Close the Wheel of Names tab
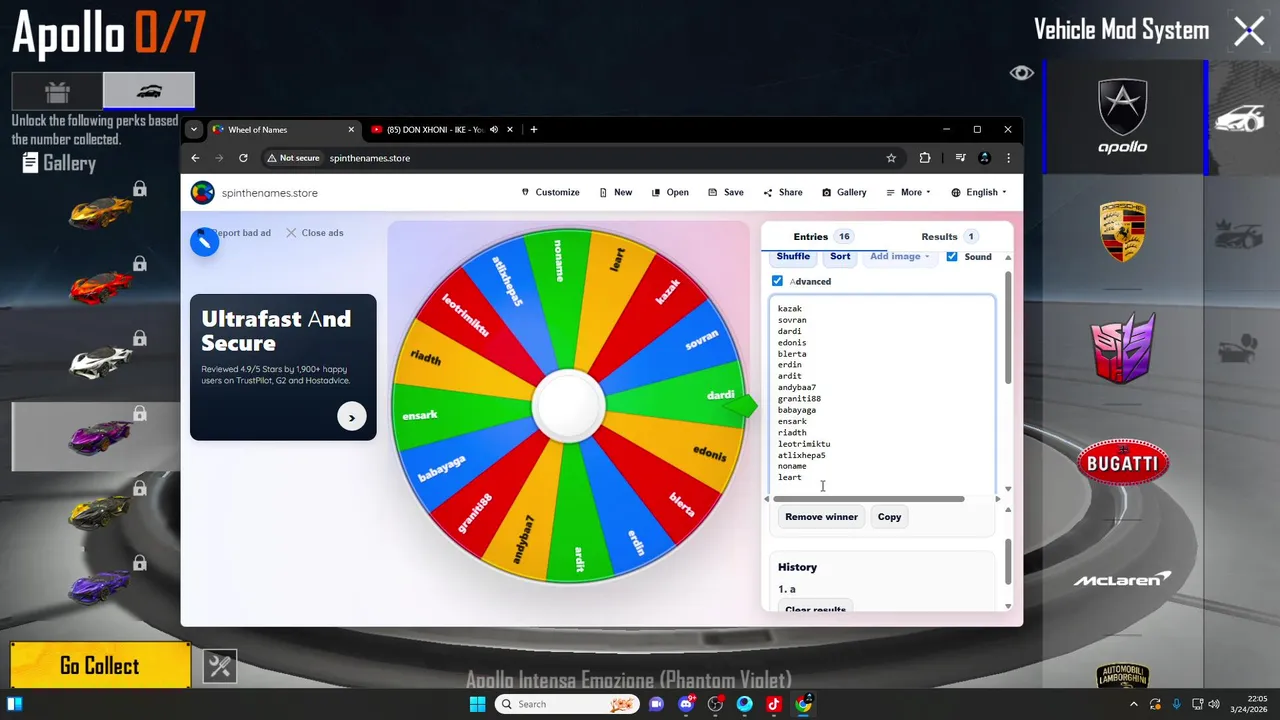Image resolution: width=1280 pixels, height=720 pixels. (351, 129)
